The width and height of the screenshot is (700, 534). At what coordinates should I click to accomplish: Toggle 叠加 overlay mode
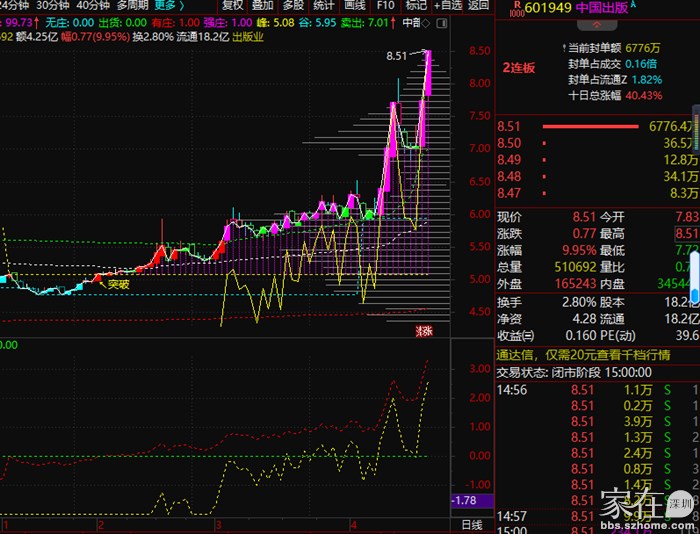pyautogui.click(x=263, y=6)
